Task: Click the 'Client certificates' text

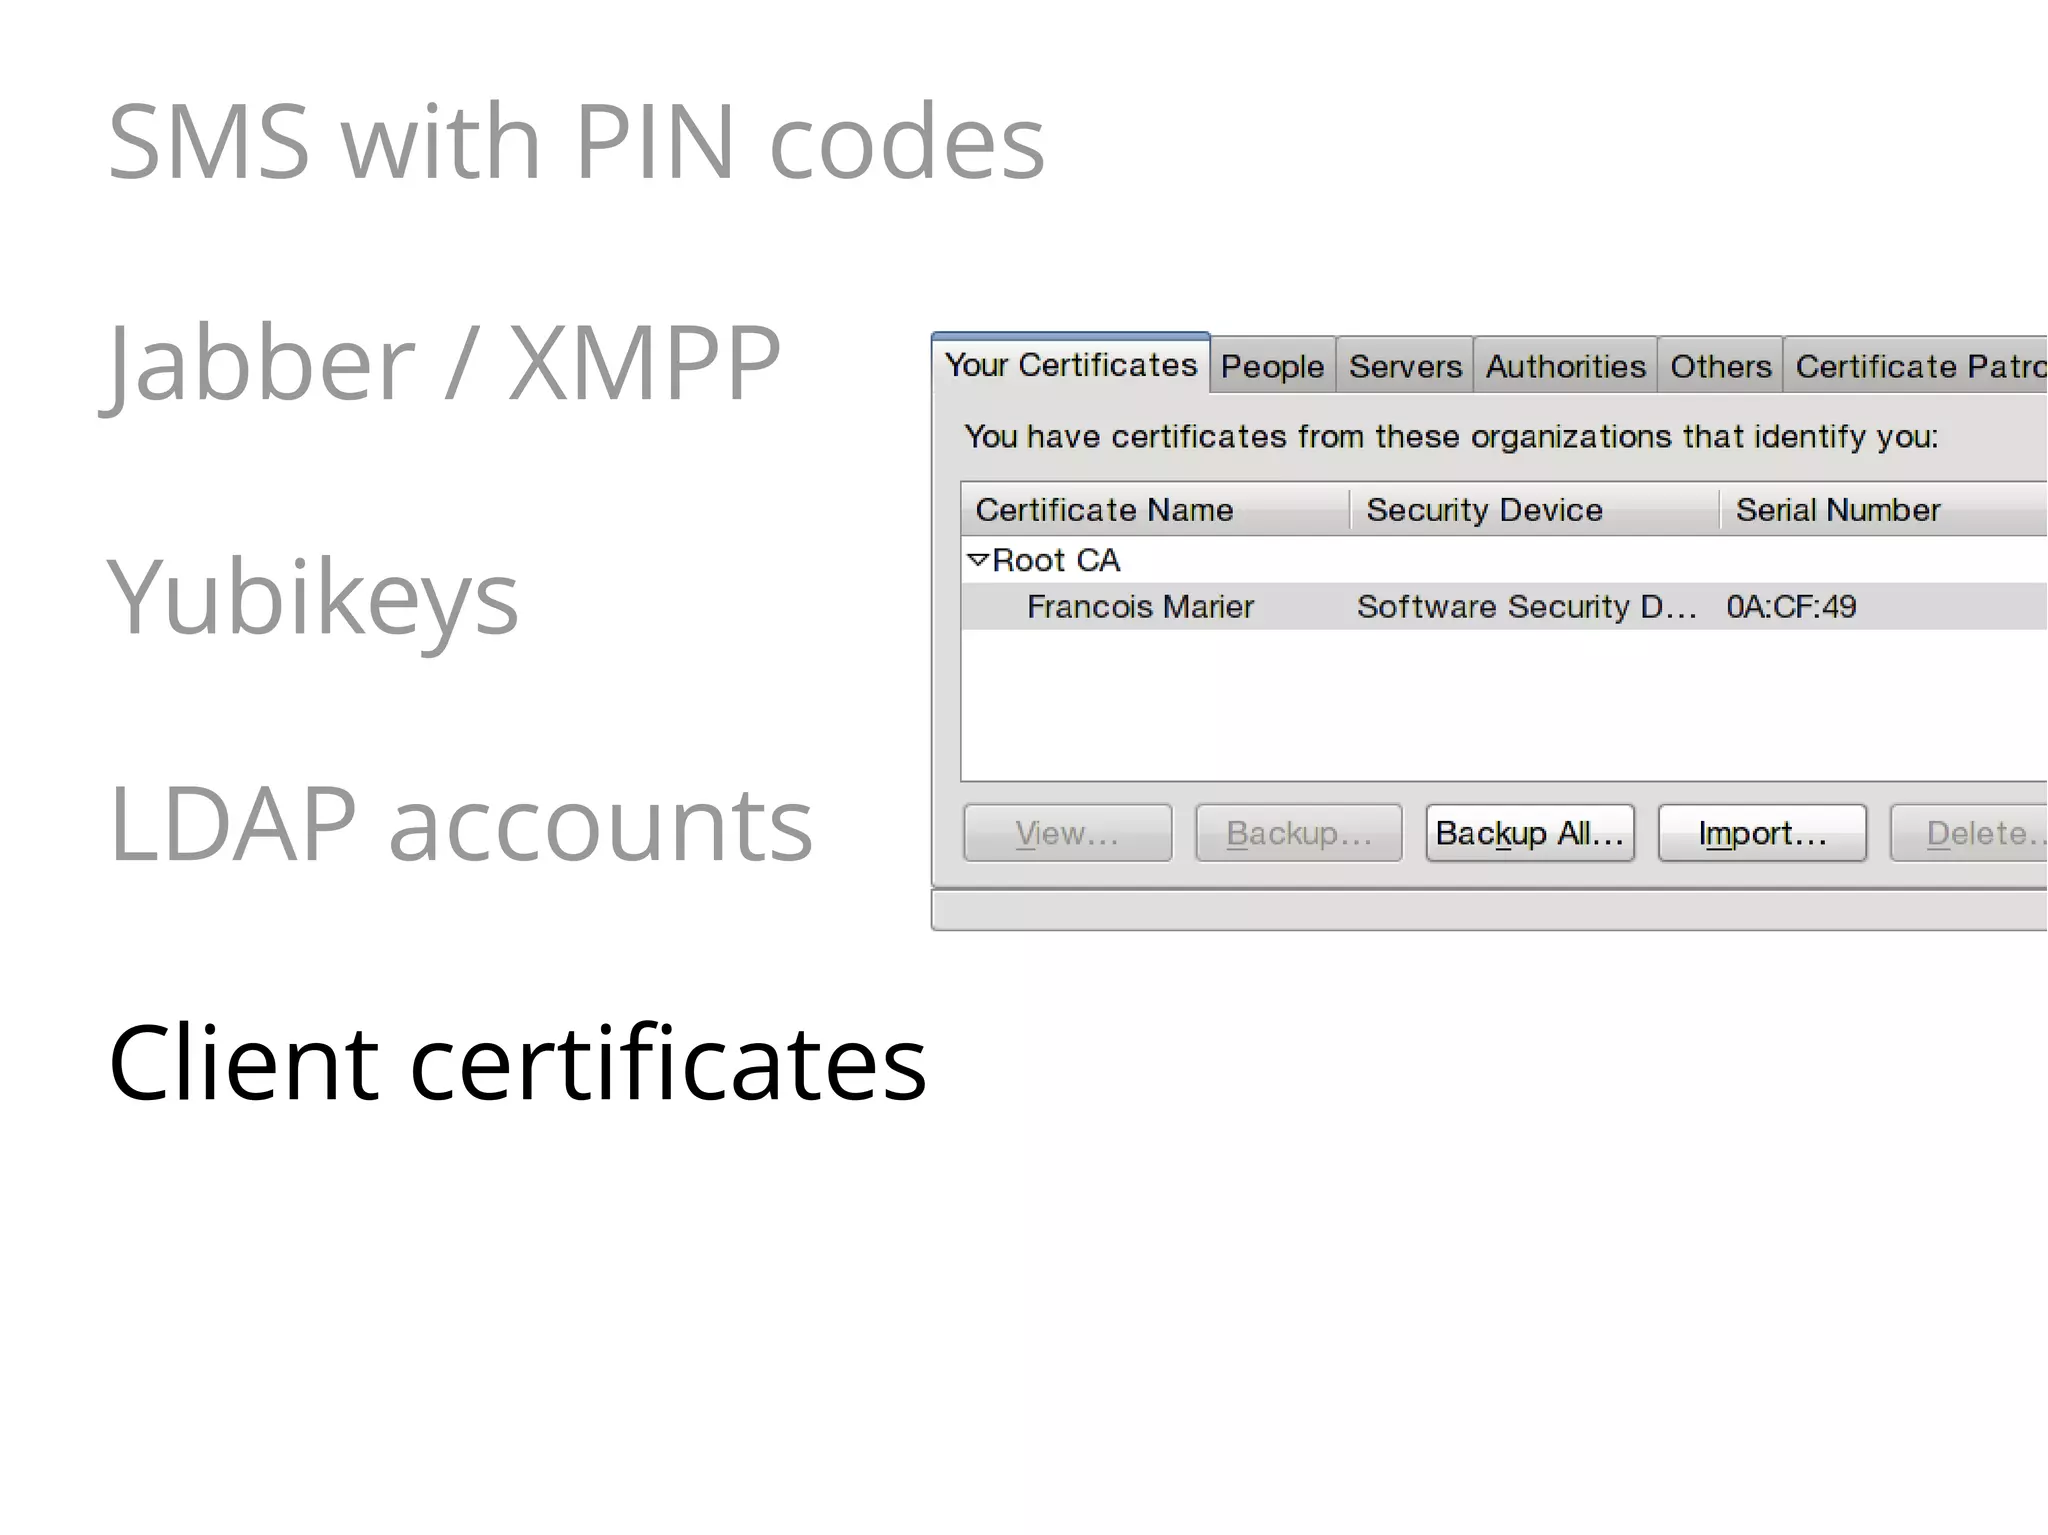Action: click(518, 1061)
